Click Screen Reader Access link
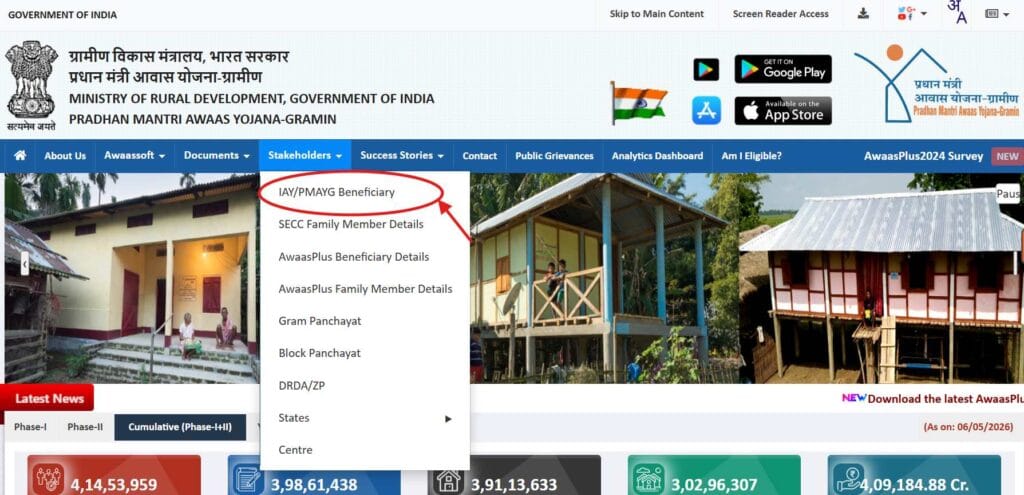Screen dimensions: 1024x495 (780, 14)
